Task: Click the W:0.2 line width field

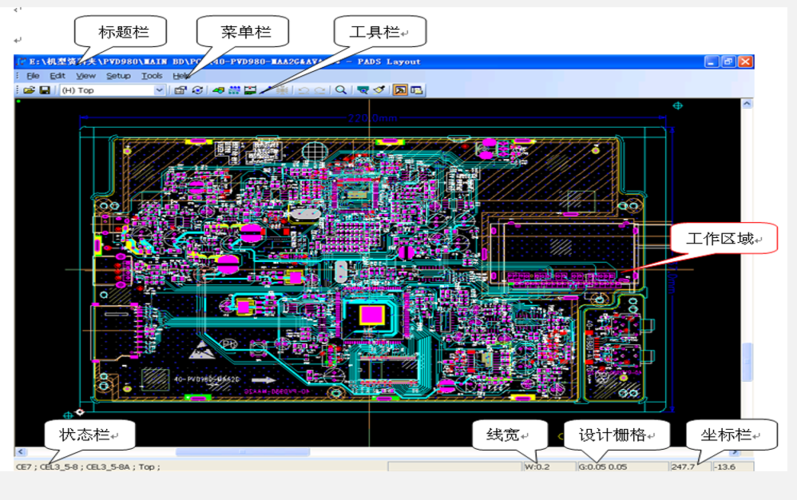Action: pyautogui.click(x=549, y=466)
